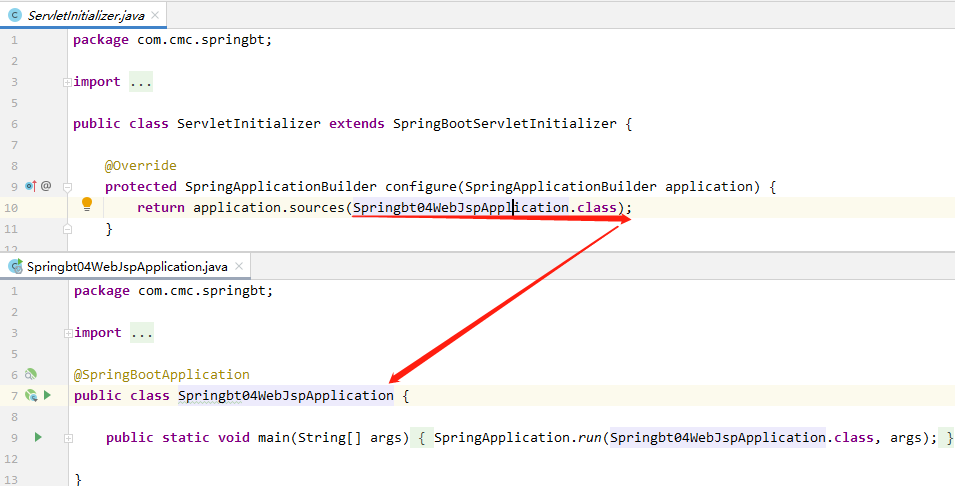Click the 'sources' method call on line 10
The width and height of the screenshot is (955, 486).
coord(317,207)
